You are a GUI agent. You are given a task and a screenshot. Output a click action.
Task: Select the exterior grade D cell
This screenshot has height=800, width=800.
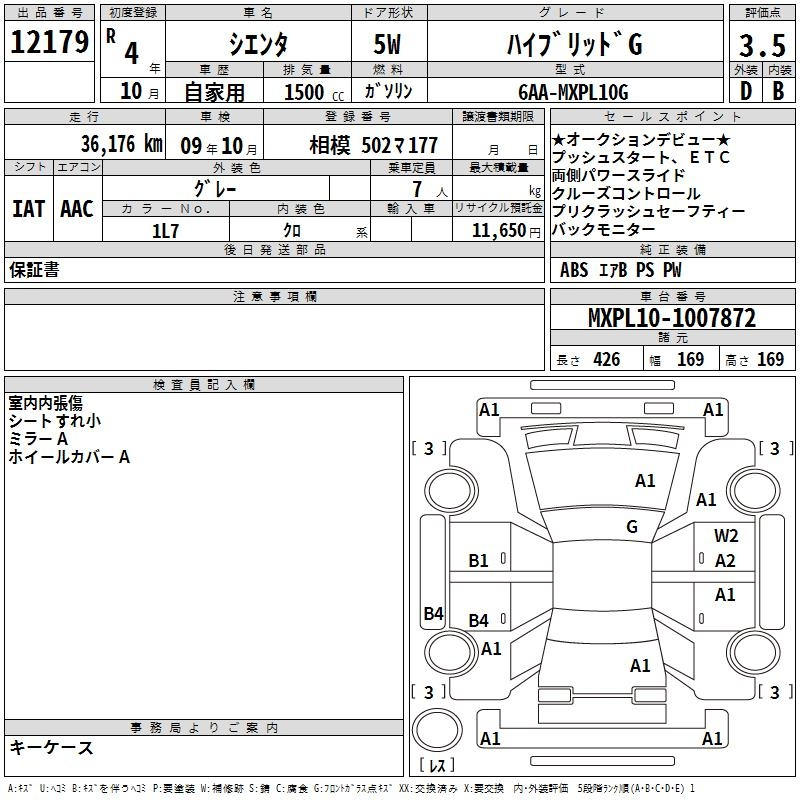pos(745,93)
